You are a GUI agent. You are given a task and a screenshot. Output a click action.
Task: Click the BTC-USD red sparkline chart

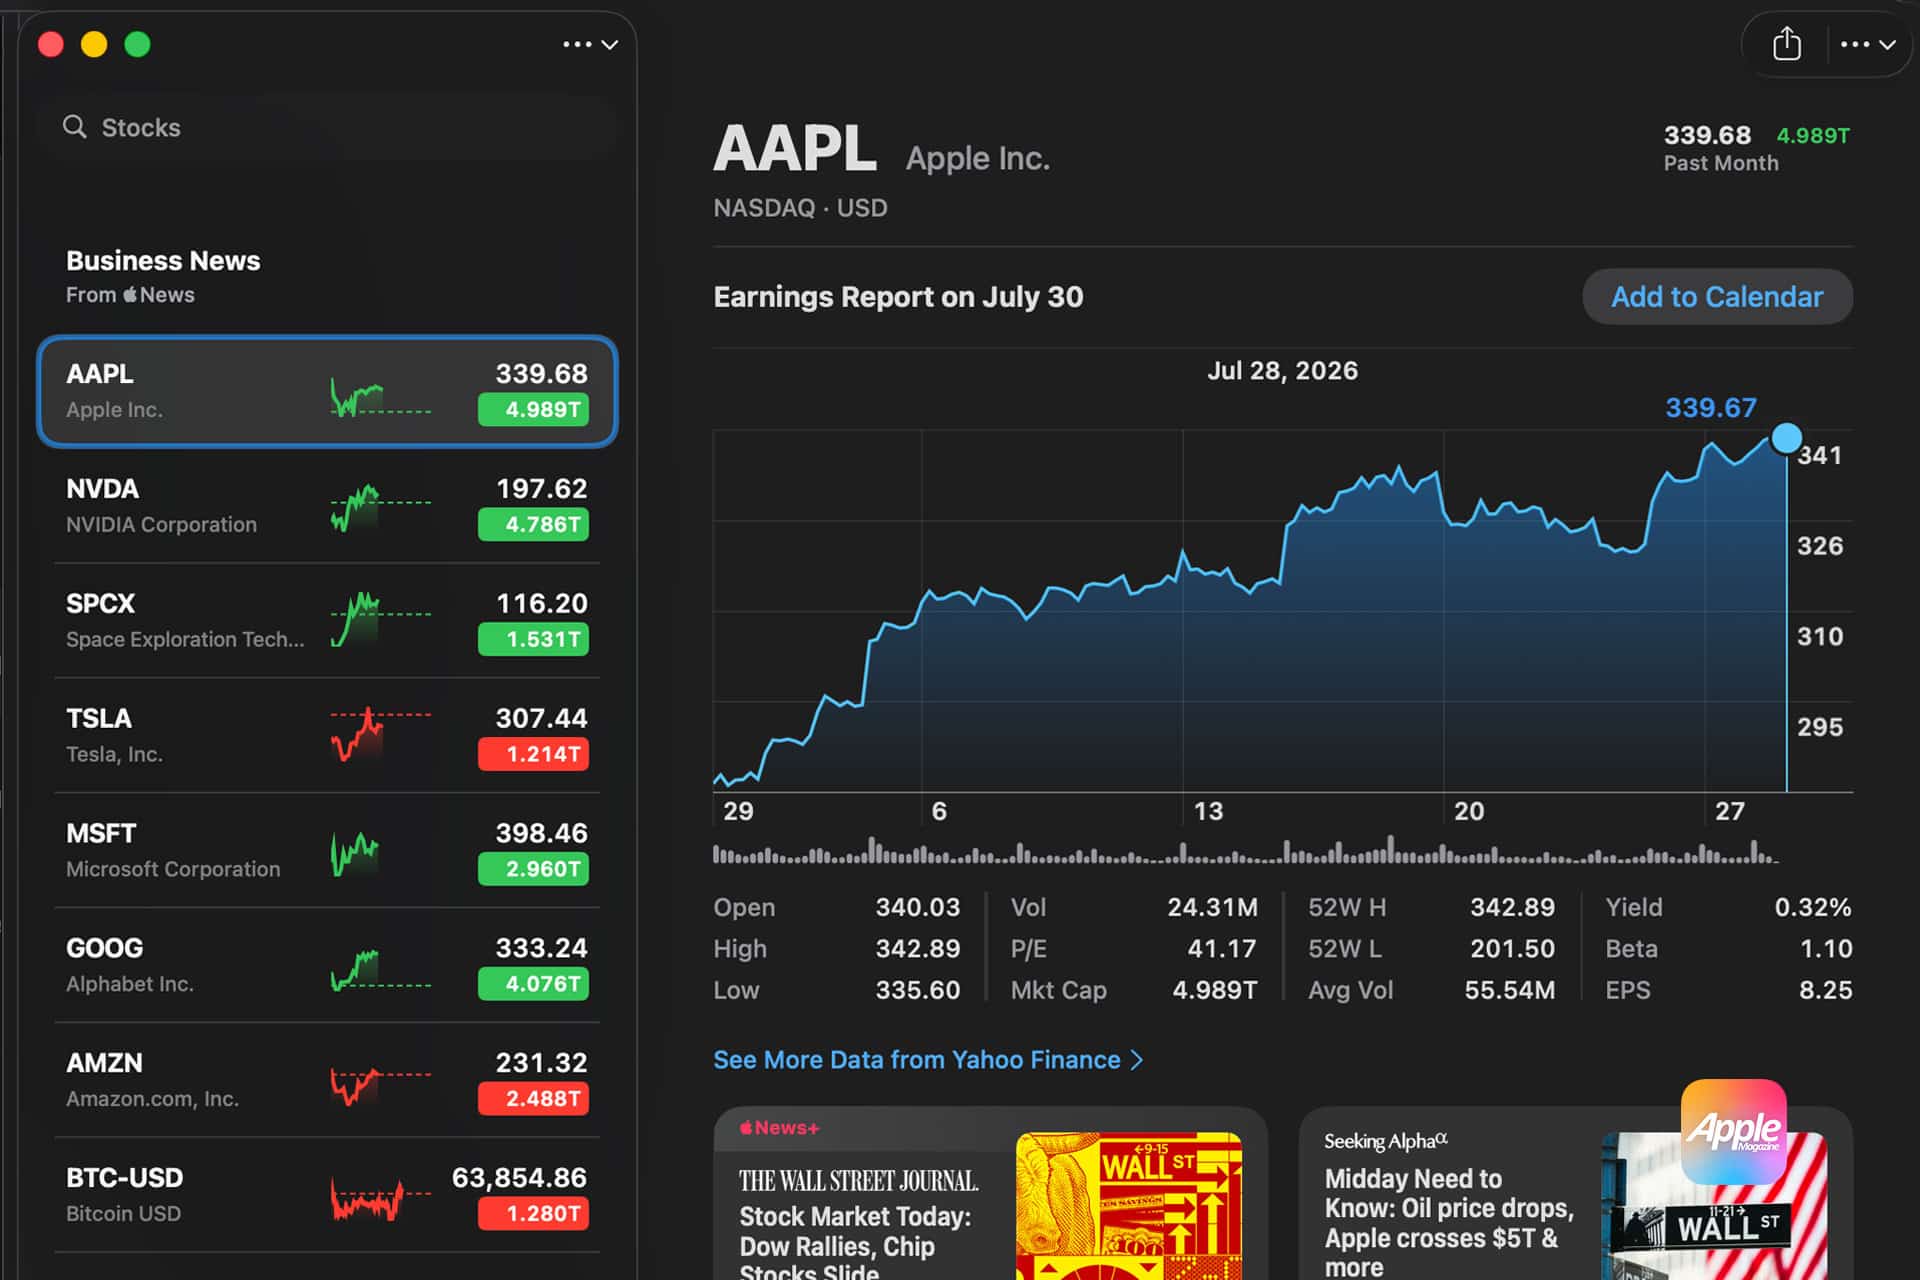point(380,1200)
